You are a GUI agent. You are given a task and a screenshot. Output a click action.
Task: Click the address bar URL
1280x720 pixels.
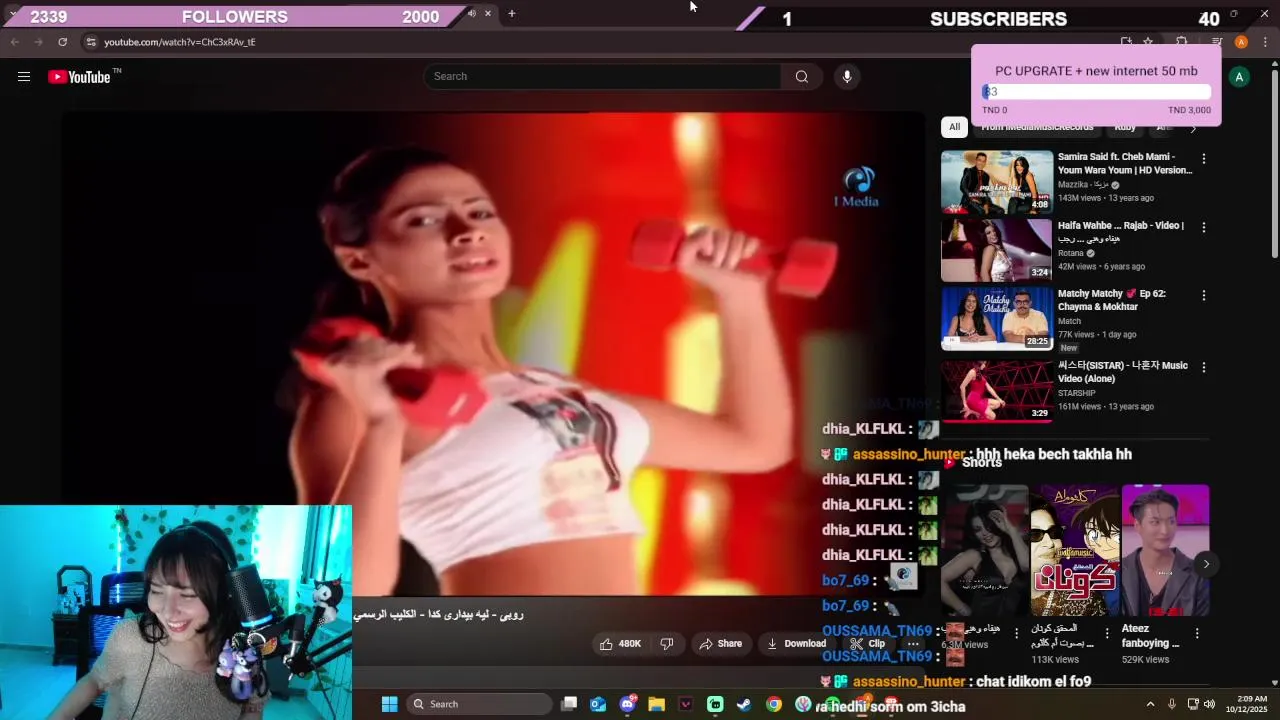point(180,42)
